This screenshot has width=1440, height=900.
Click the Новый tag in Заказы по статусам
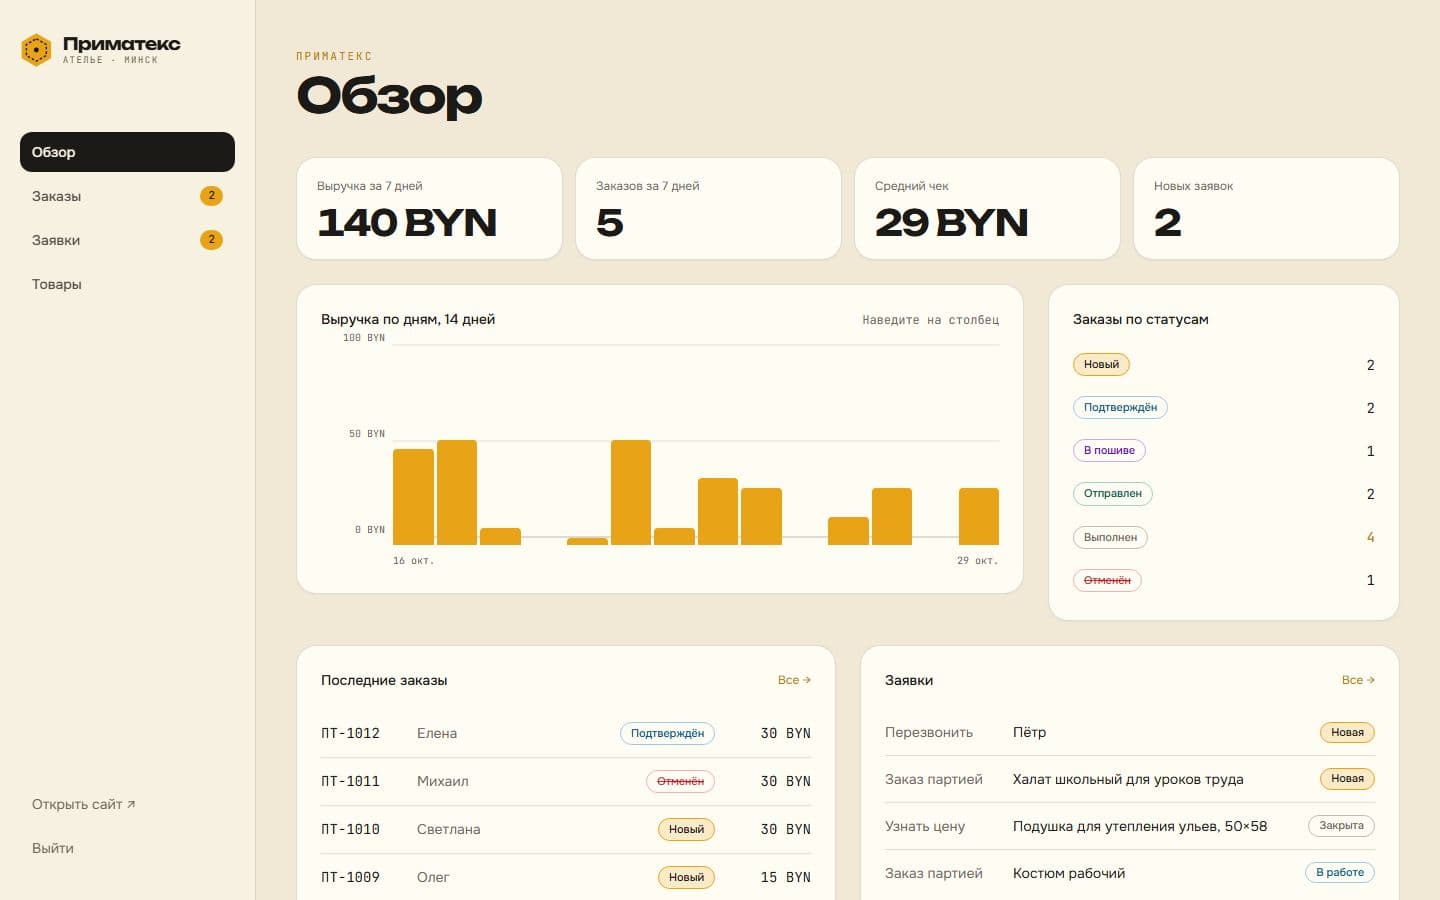1101,365
